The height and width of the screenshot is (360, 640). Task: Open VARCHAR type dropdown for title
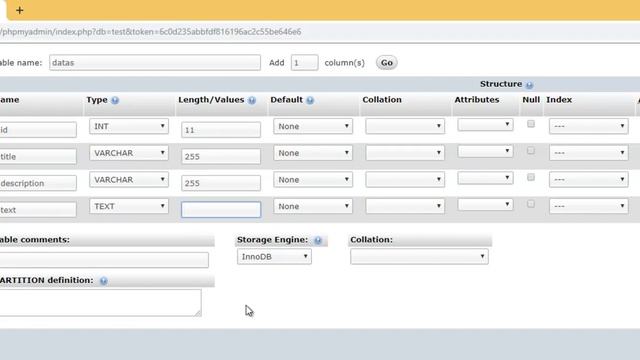[x=129, y=153]
